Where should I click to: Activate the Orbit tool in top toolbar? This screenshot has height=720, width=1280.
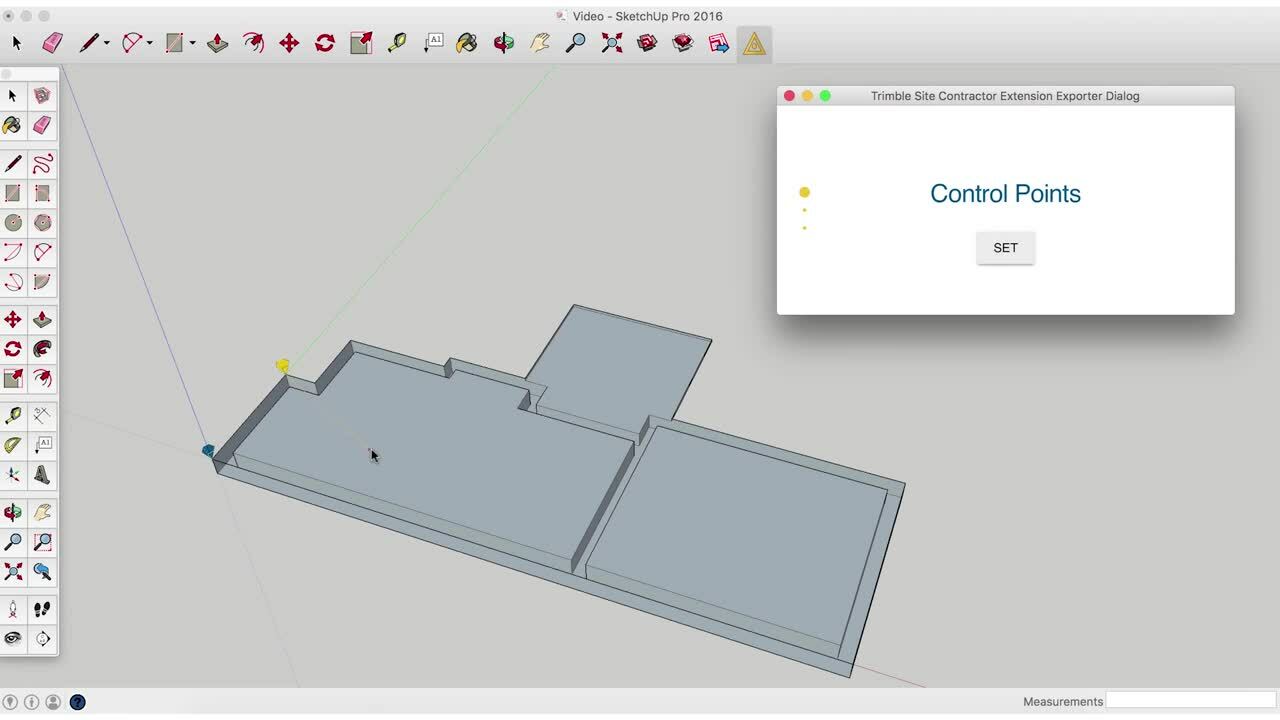(x=503, y=43)
